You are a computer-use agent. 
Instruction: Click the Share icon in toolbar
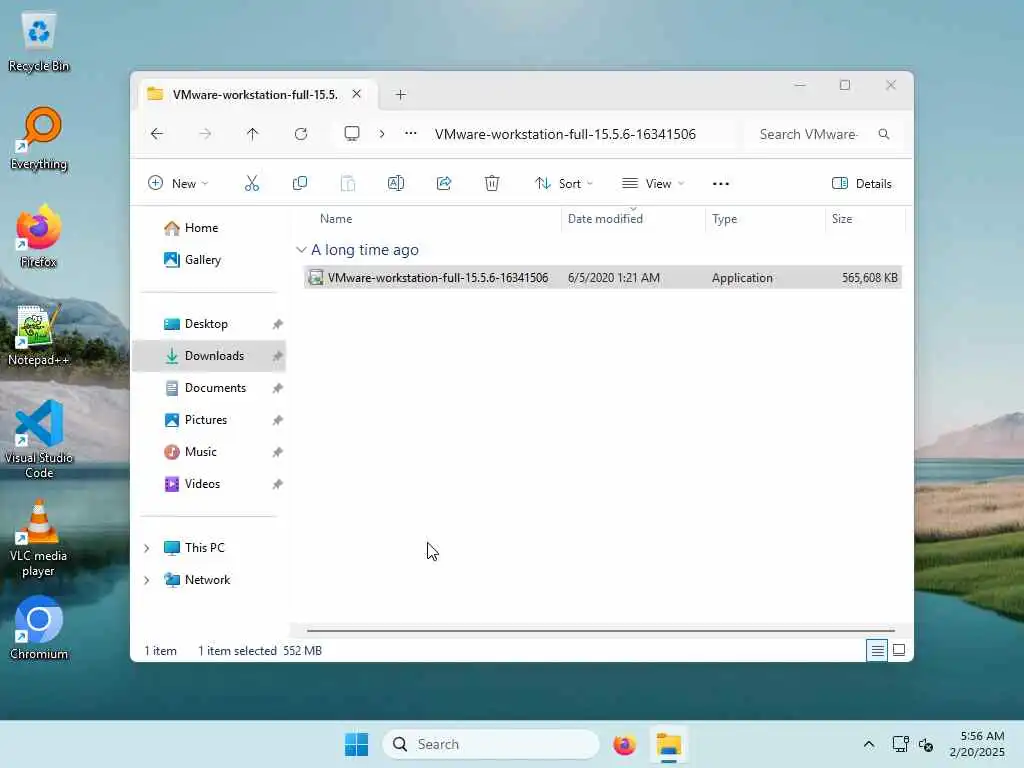[x=444, y=184]
